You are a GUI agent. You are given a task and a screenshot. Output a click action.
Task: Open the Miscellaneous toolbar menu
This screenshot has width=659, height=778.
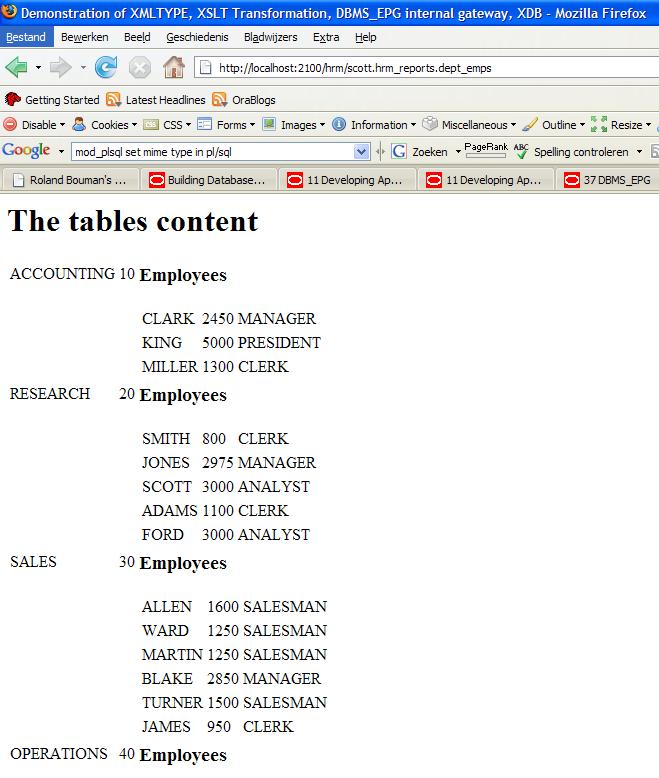point(469,125)
